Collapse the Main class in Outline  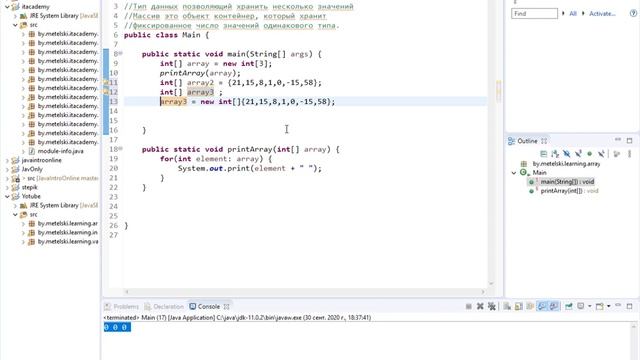[x=514, y=173]
